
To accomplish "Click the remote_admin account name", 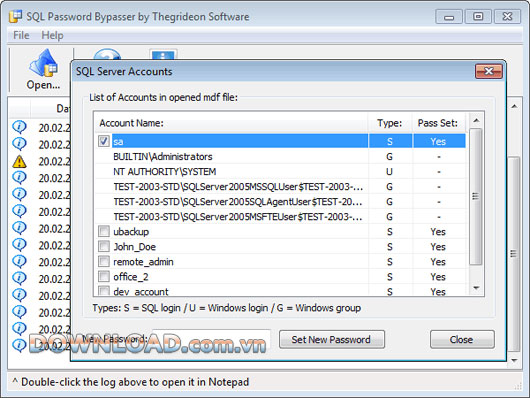I will click(143, 262).
